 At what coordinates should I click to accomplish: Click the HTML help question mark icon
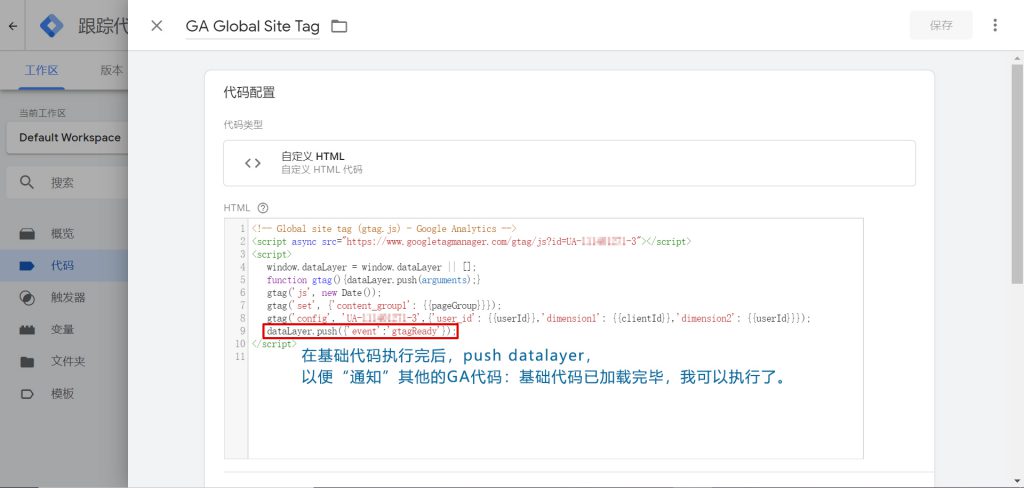263,208
